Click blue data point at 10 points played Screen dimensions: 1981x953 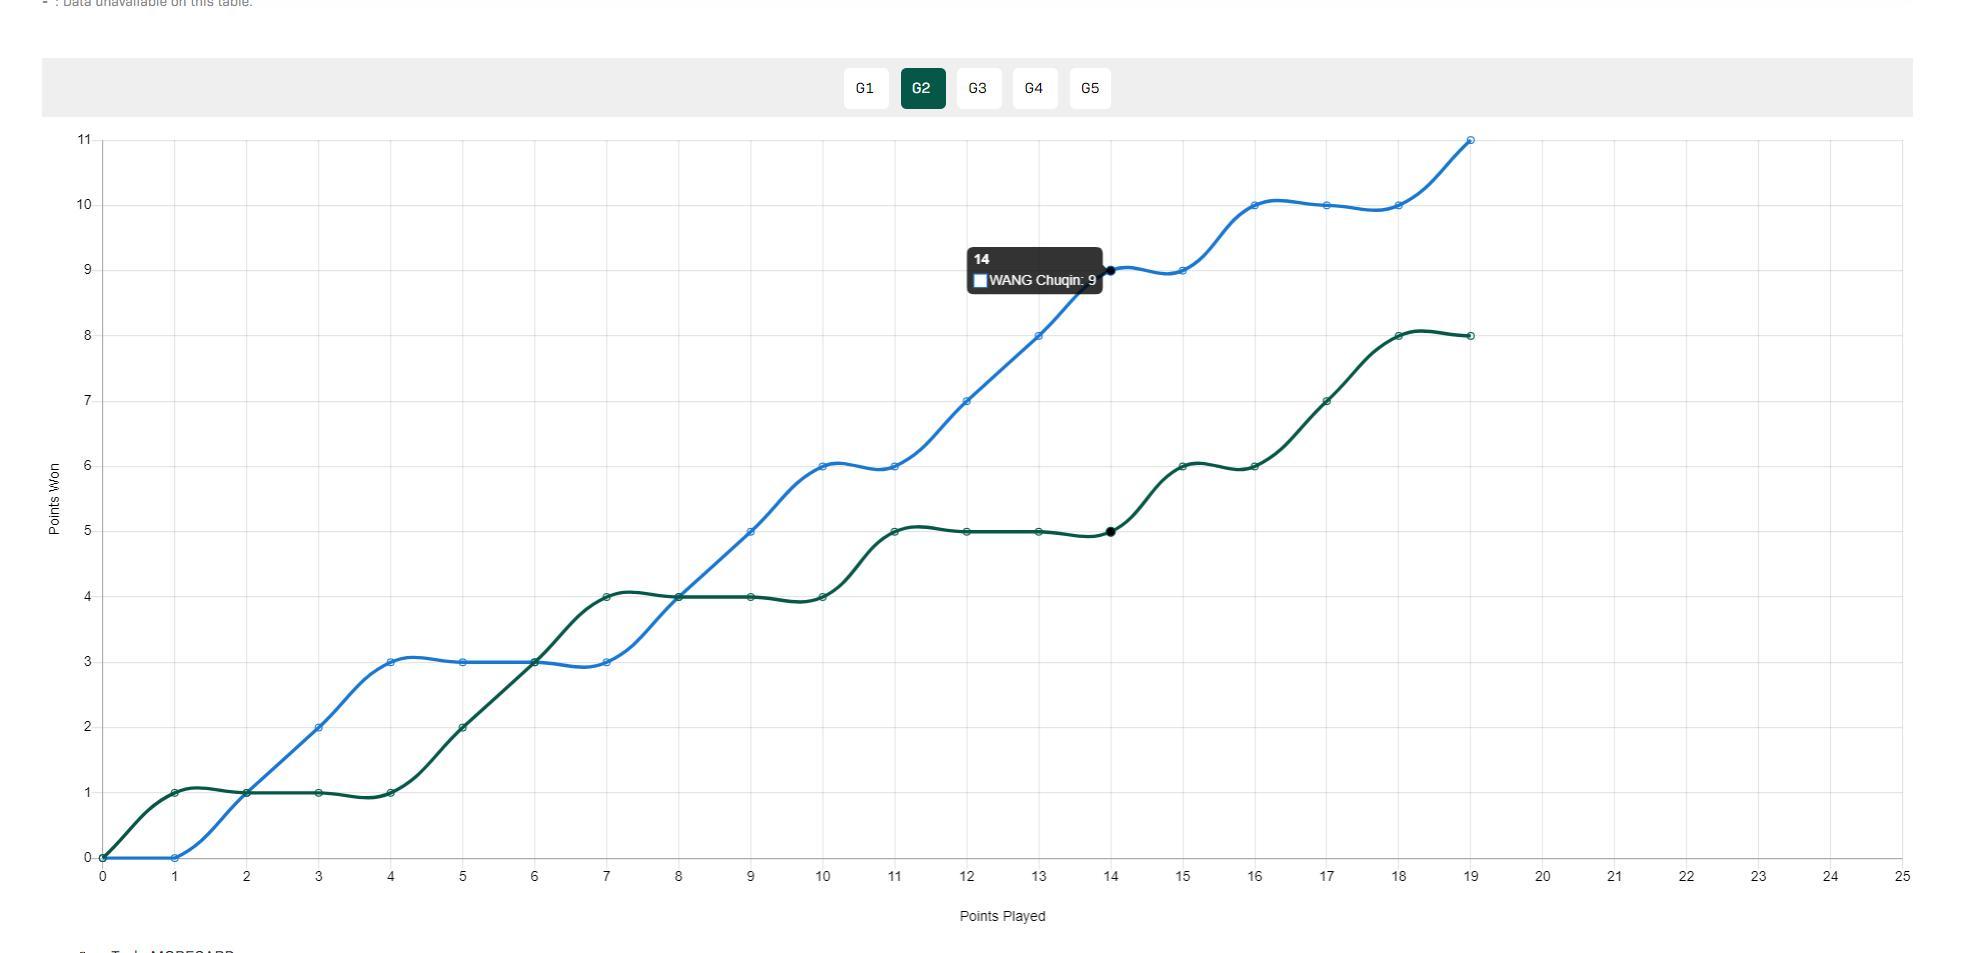click(x=822, y=466)
